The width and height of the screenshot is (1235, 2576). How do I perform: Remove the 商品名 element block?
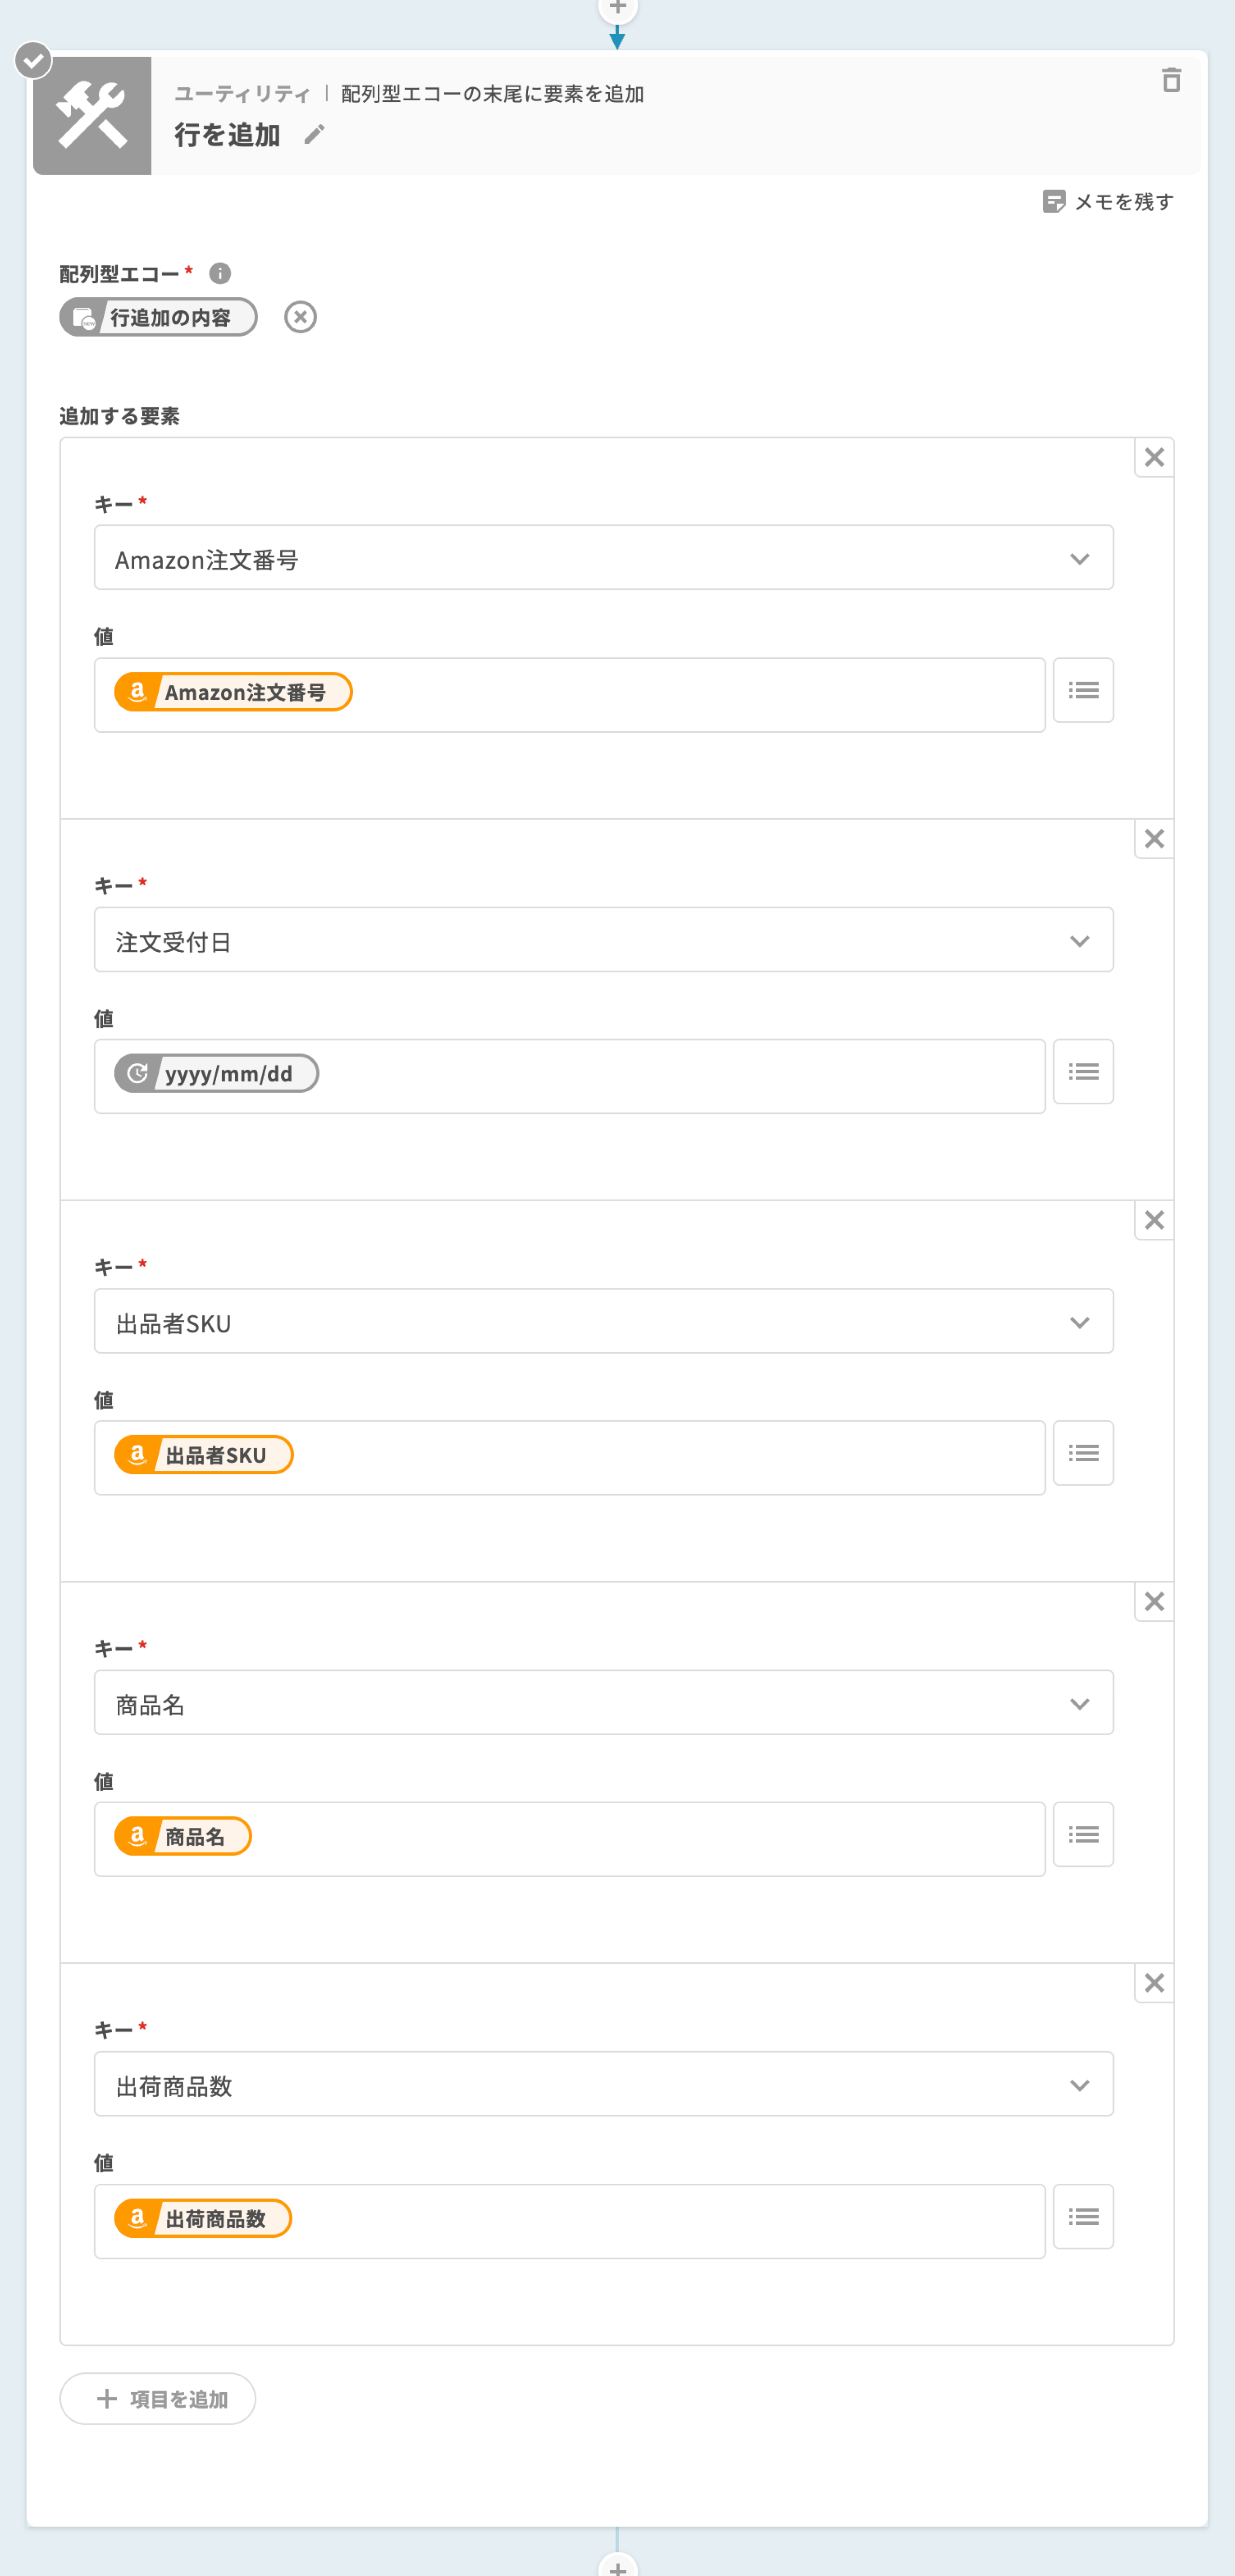[1153, 1602]
